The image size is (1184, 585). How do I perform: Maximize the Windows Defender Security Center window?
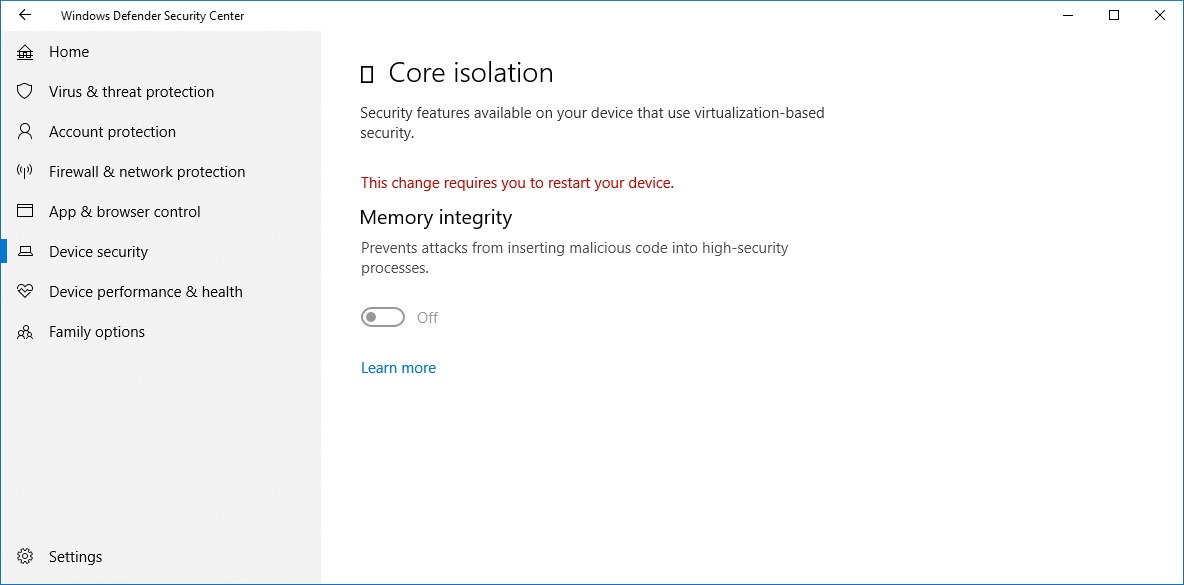coord(1114,15)
